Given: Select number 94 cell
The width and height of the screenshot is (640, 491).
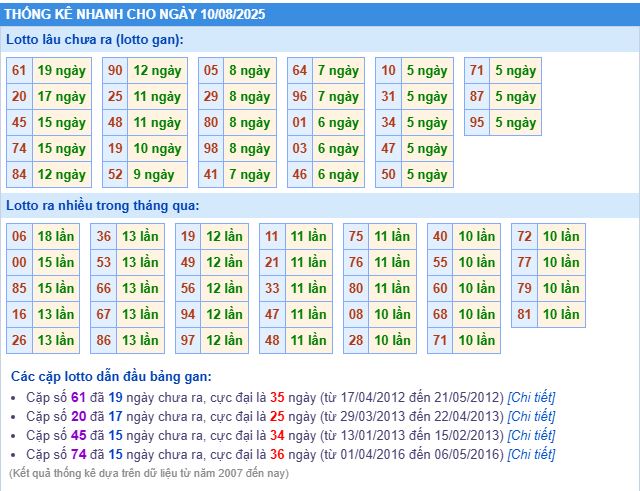Looking at the screenshot, I should [188, 314].
